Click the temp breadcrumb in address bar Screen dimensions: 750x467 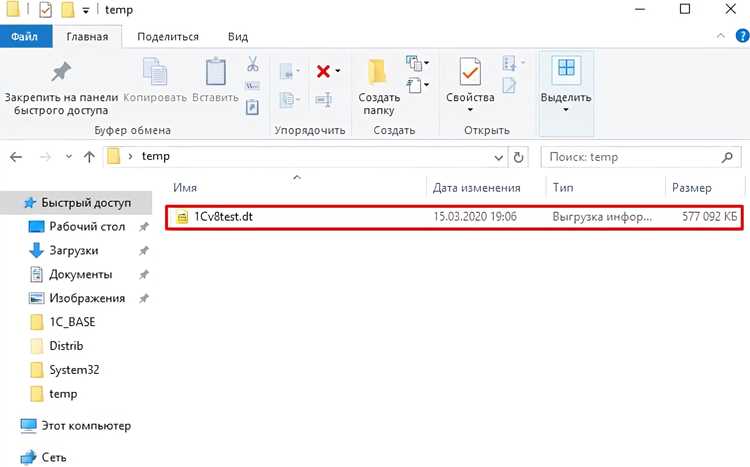[155, 156]
